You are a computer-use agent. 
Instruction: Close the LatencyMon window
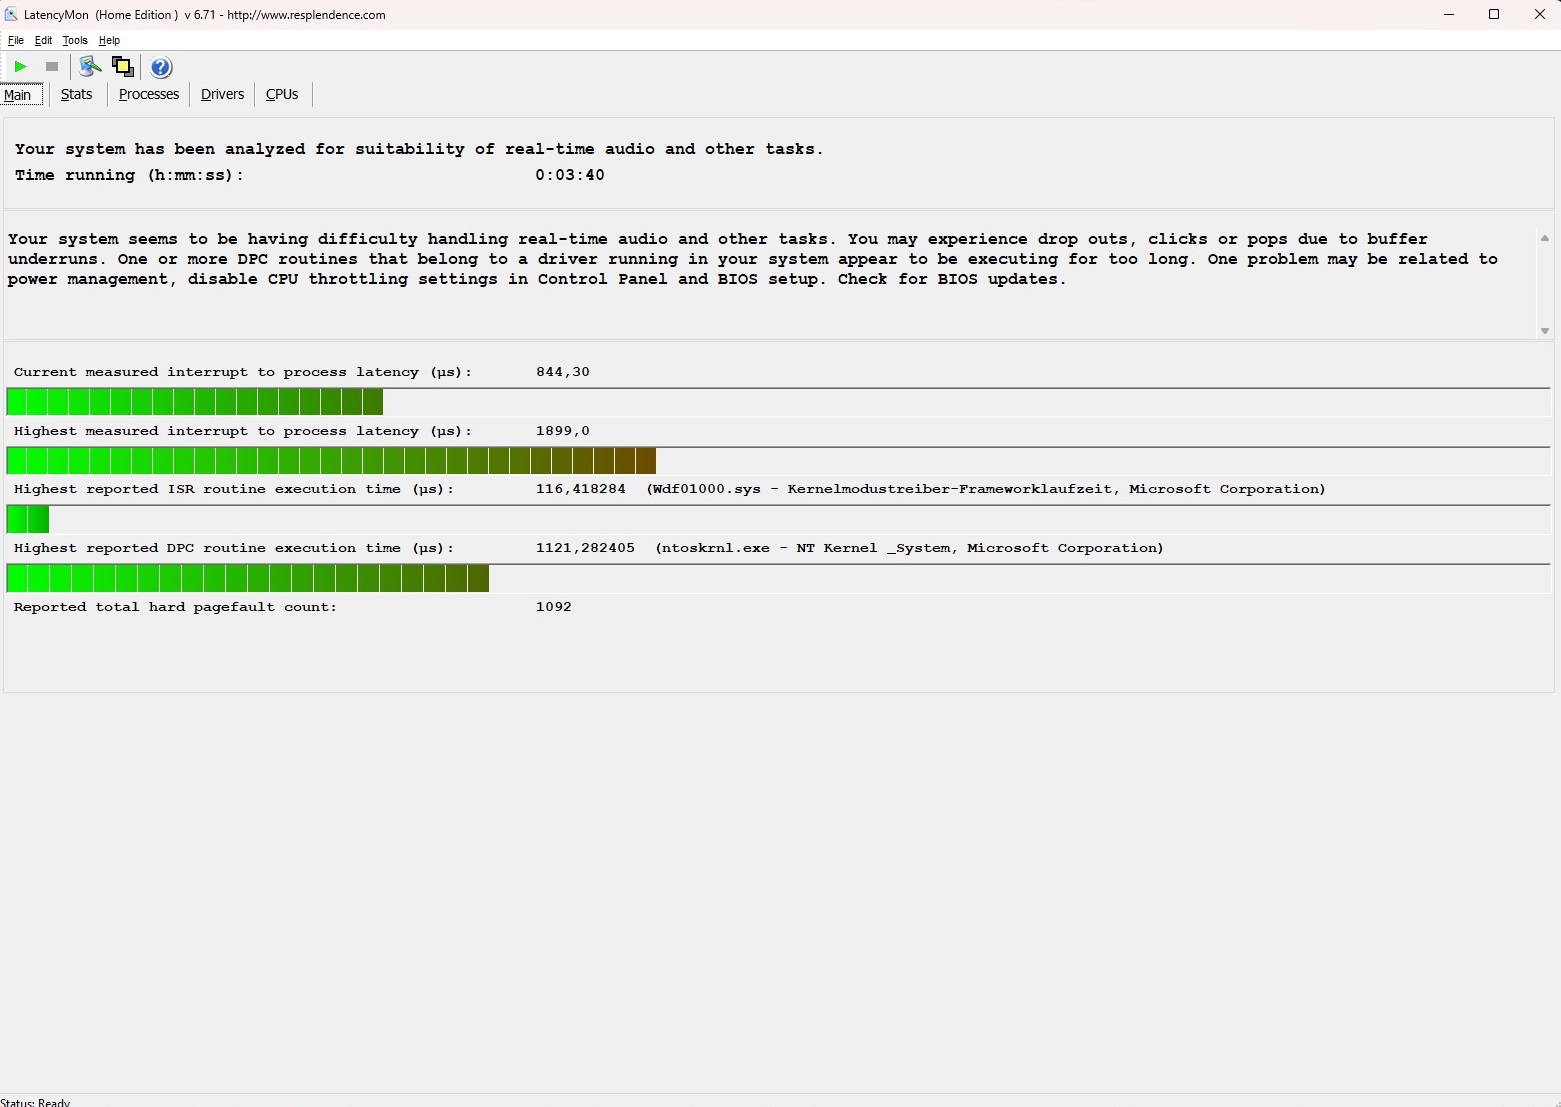pyautogui.click(x=1540, y=14)
